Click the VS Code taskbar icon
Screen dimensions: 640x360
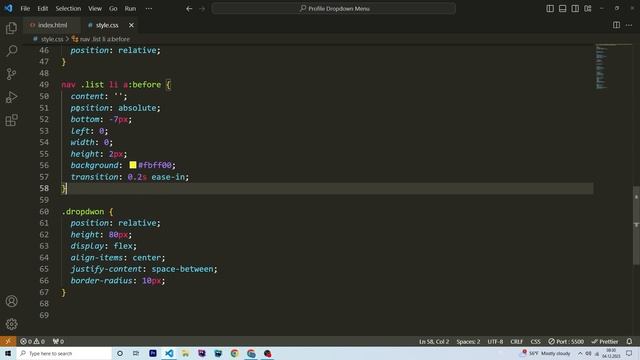pyautogui.click(x=169, y=353)
